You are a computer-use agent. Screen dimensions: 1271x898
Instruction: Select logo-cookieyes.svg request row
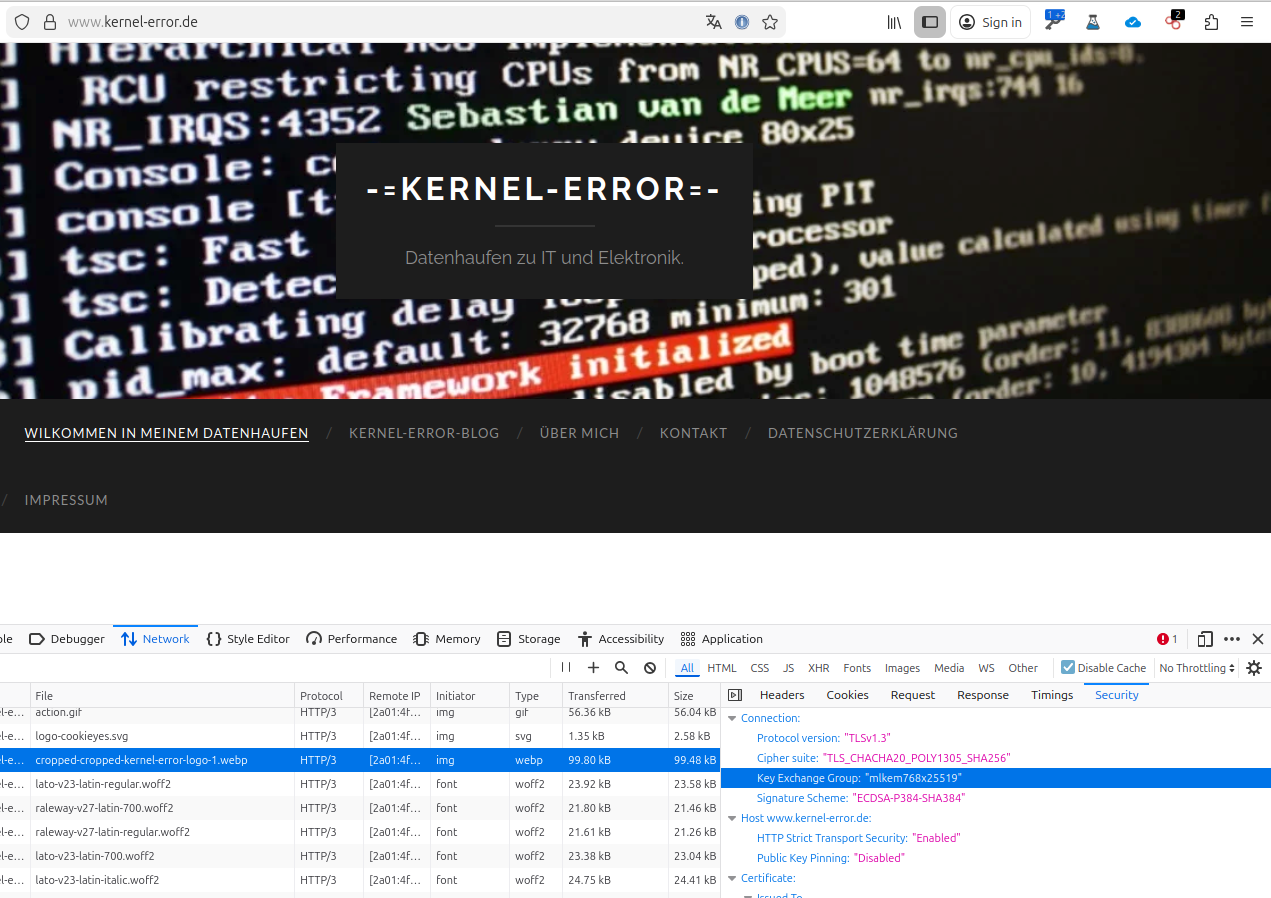coord(82,736)
